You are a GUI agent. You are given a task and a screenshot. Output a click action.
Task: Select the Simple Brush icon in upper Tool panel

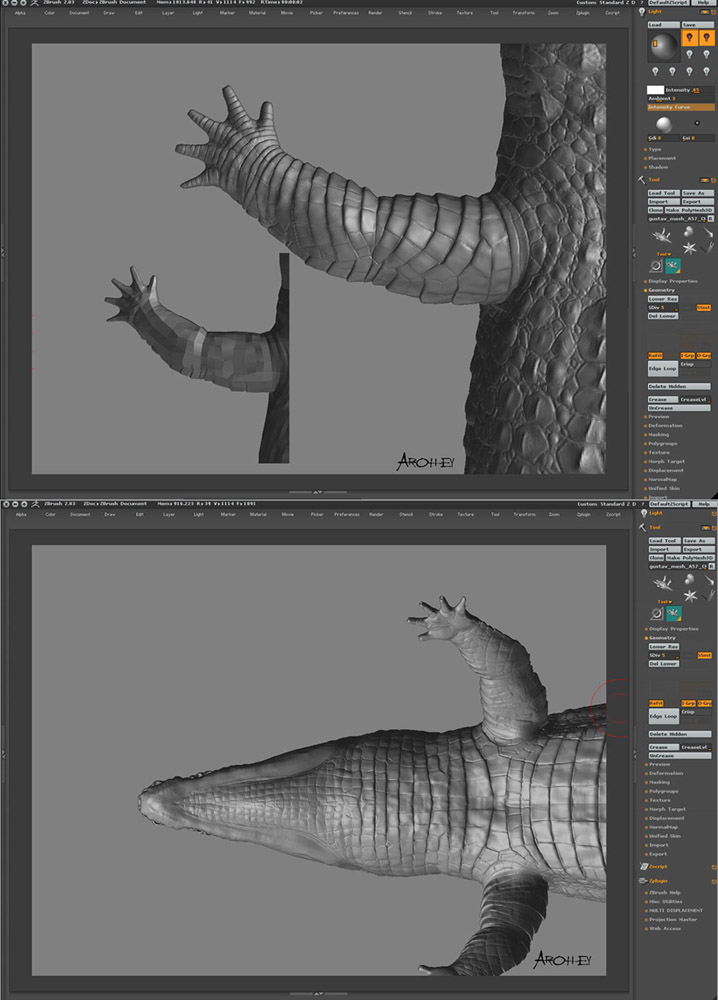pos(656,265)
